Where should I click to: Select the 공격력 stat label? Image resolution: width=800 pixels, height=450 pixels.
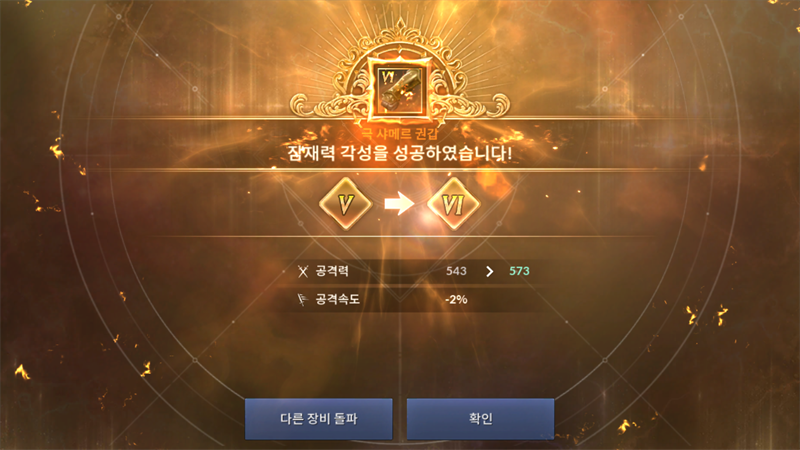pyautogui.click(x=332, y=271)
